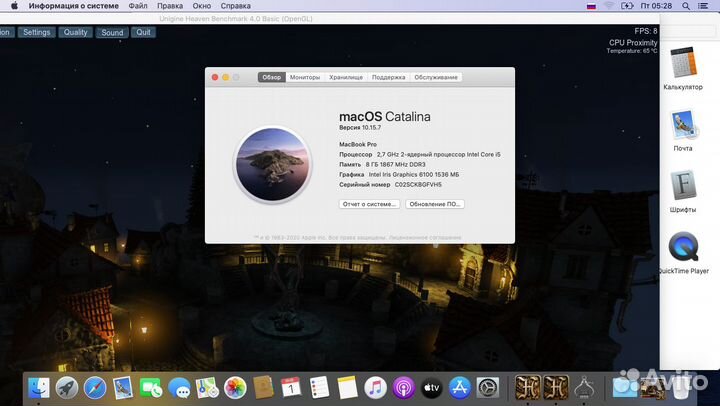Open System Preferences gear in the Dock

[488, 388]
